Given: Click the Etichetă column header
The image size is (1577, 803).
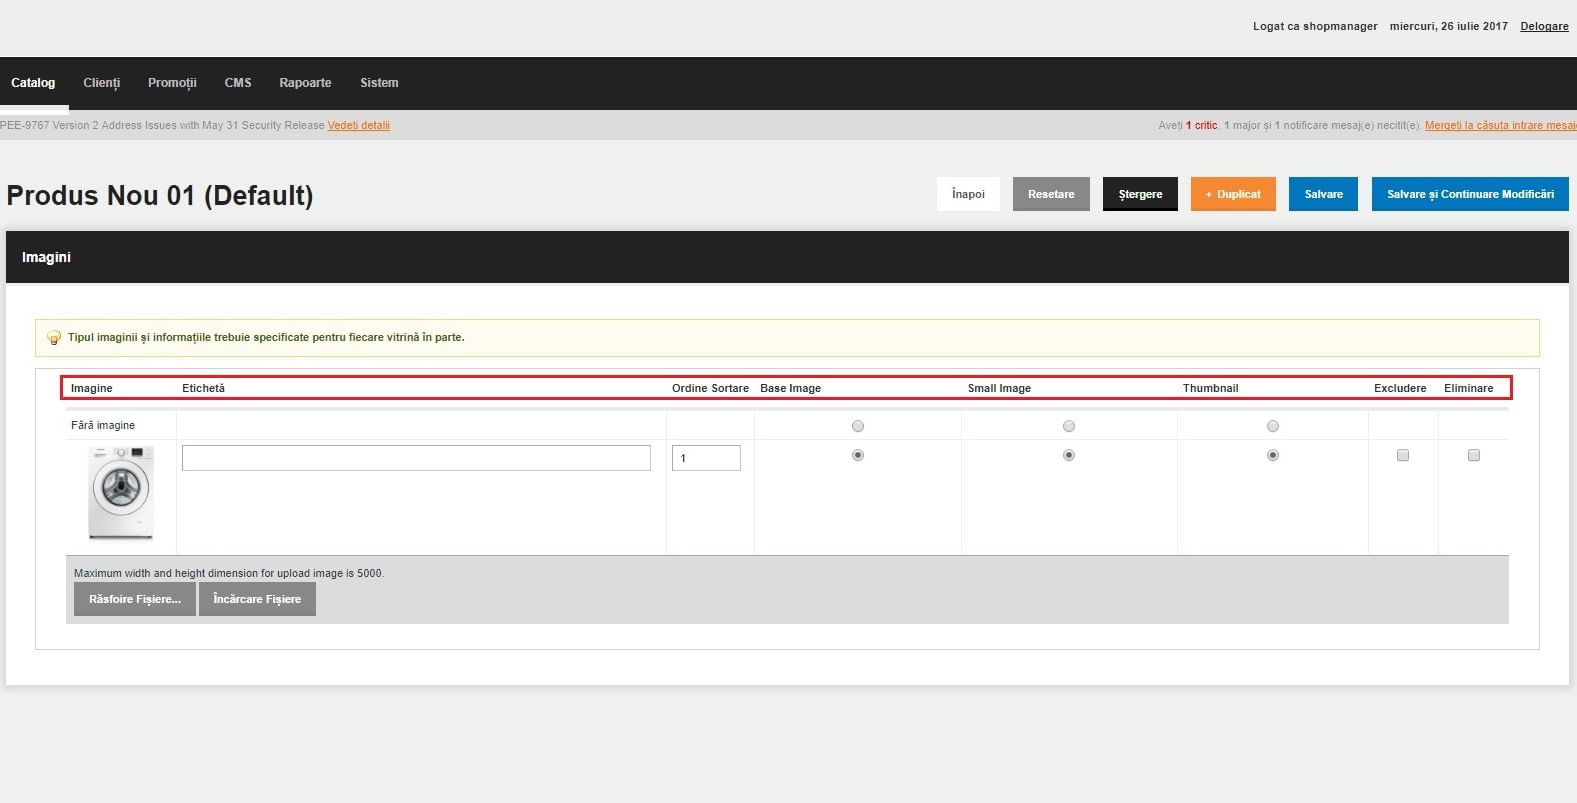Looking at the screenshot, I should (203, 388).
